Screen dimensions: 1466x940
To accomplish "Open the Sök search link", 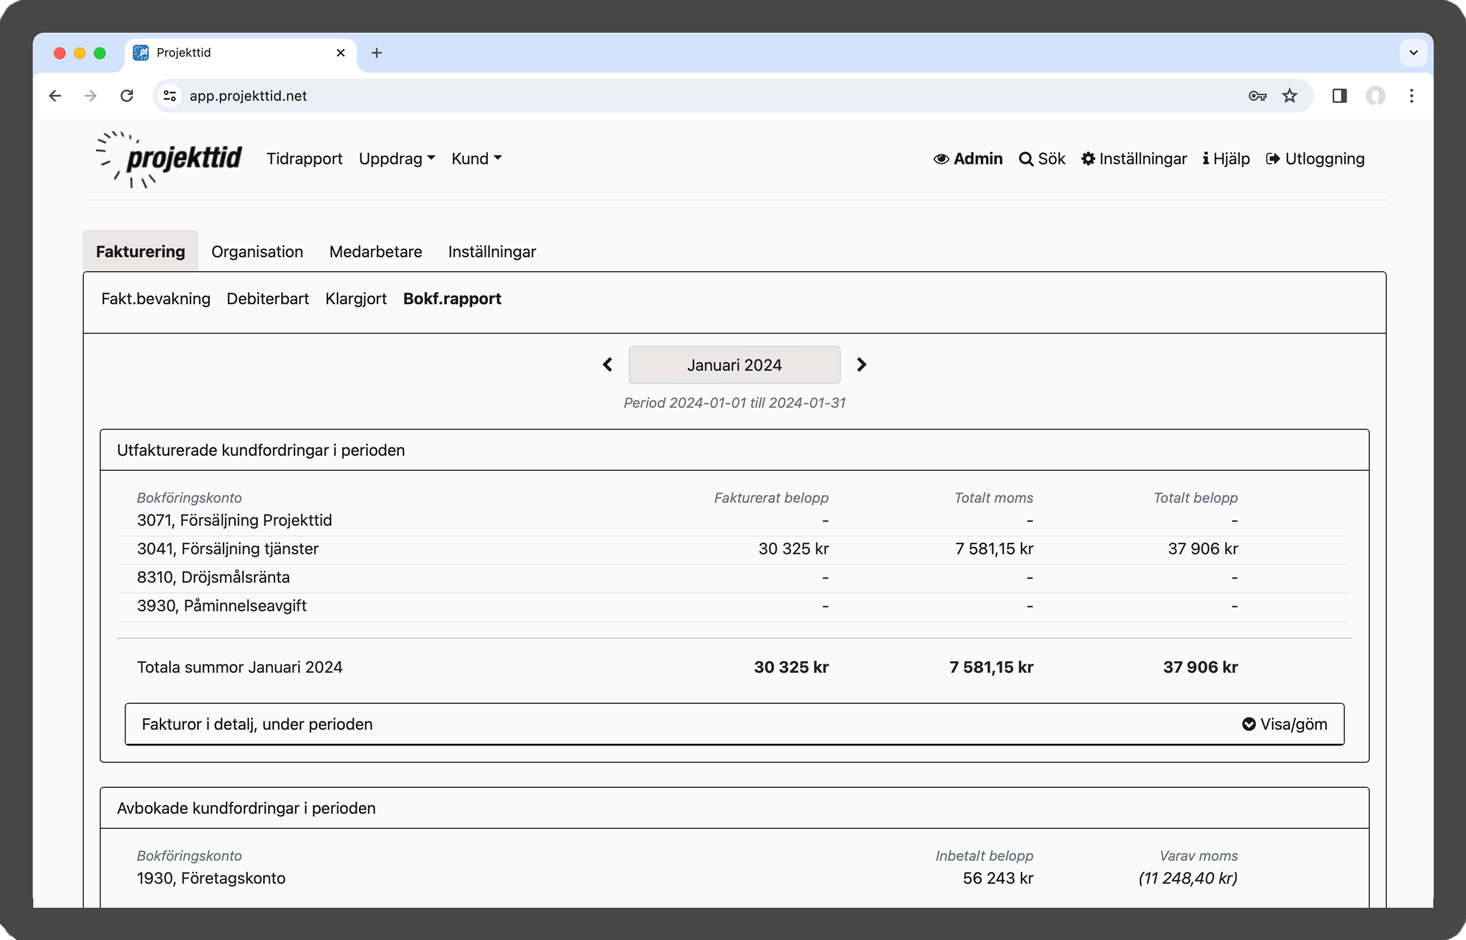I will tap(1041, 159).
